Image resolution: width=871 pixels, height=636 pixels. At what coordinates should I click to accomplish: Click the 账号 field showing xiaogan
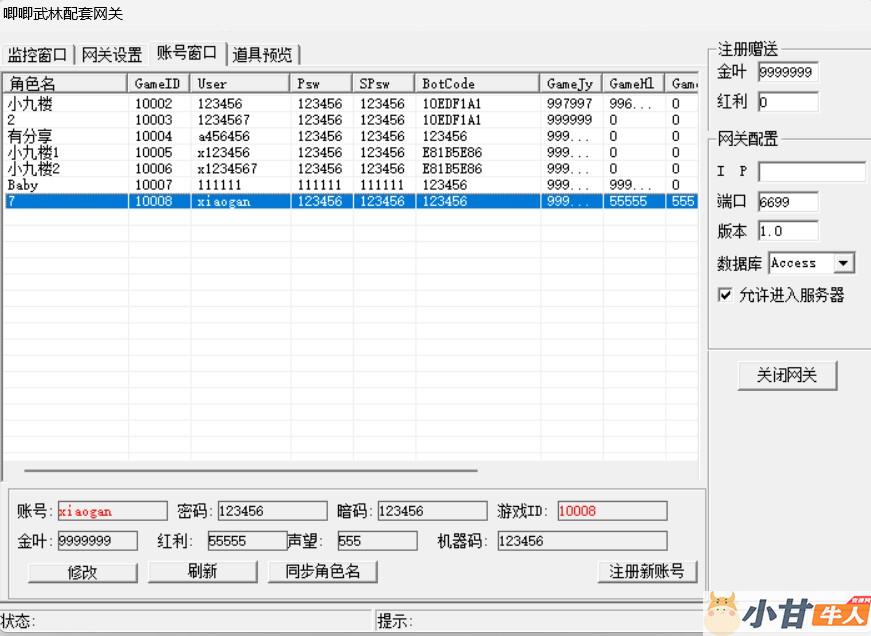(x=112, y=511)
